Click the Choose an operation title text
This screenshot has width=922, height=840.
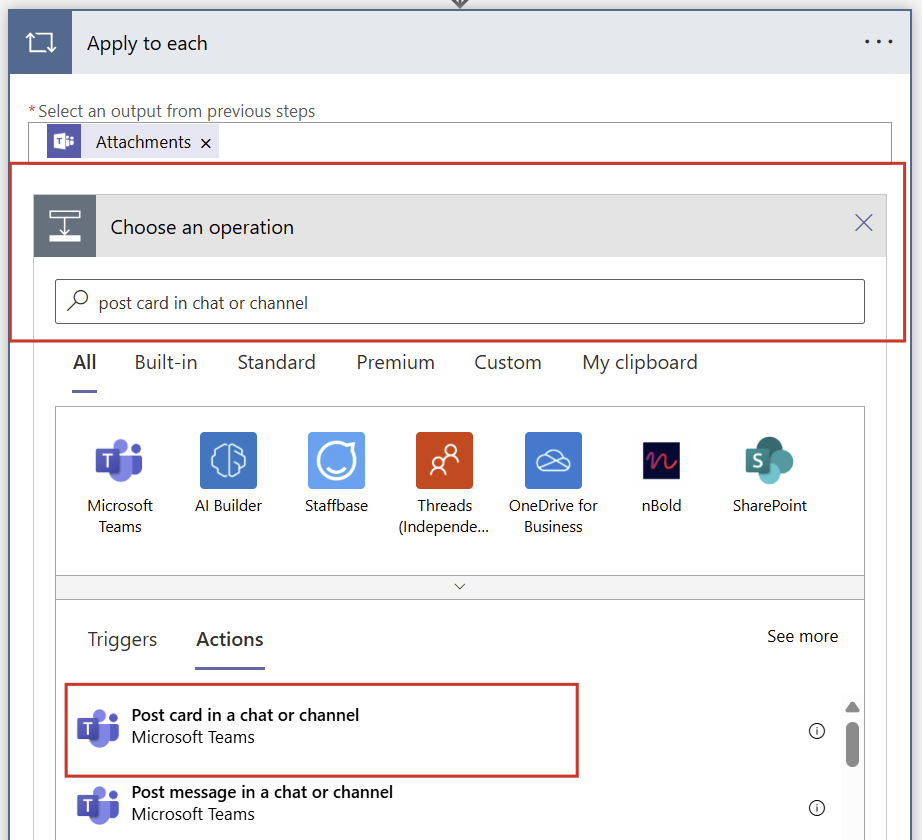202,227
